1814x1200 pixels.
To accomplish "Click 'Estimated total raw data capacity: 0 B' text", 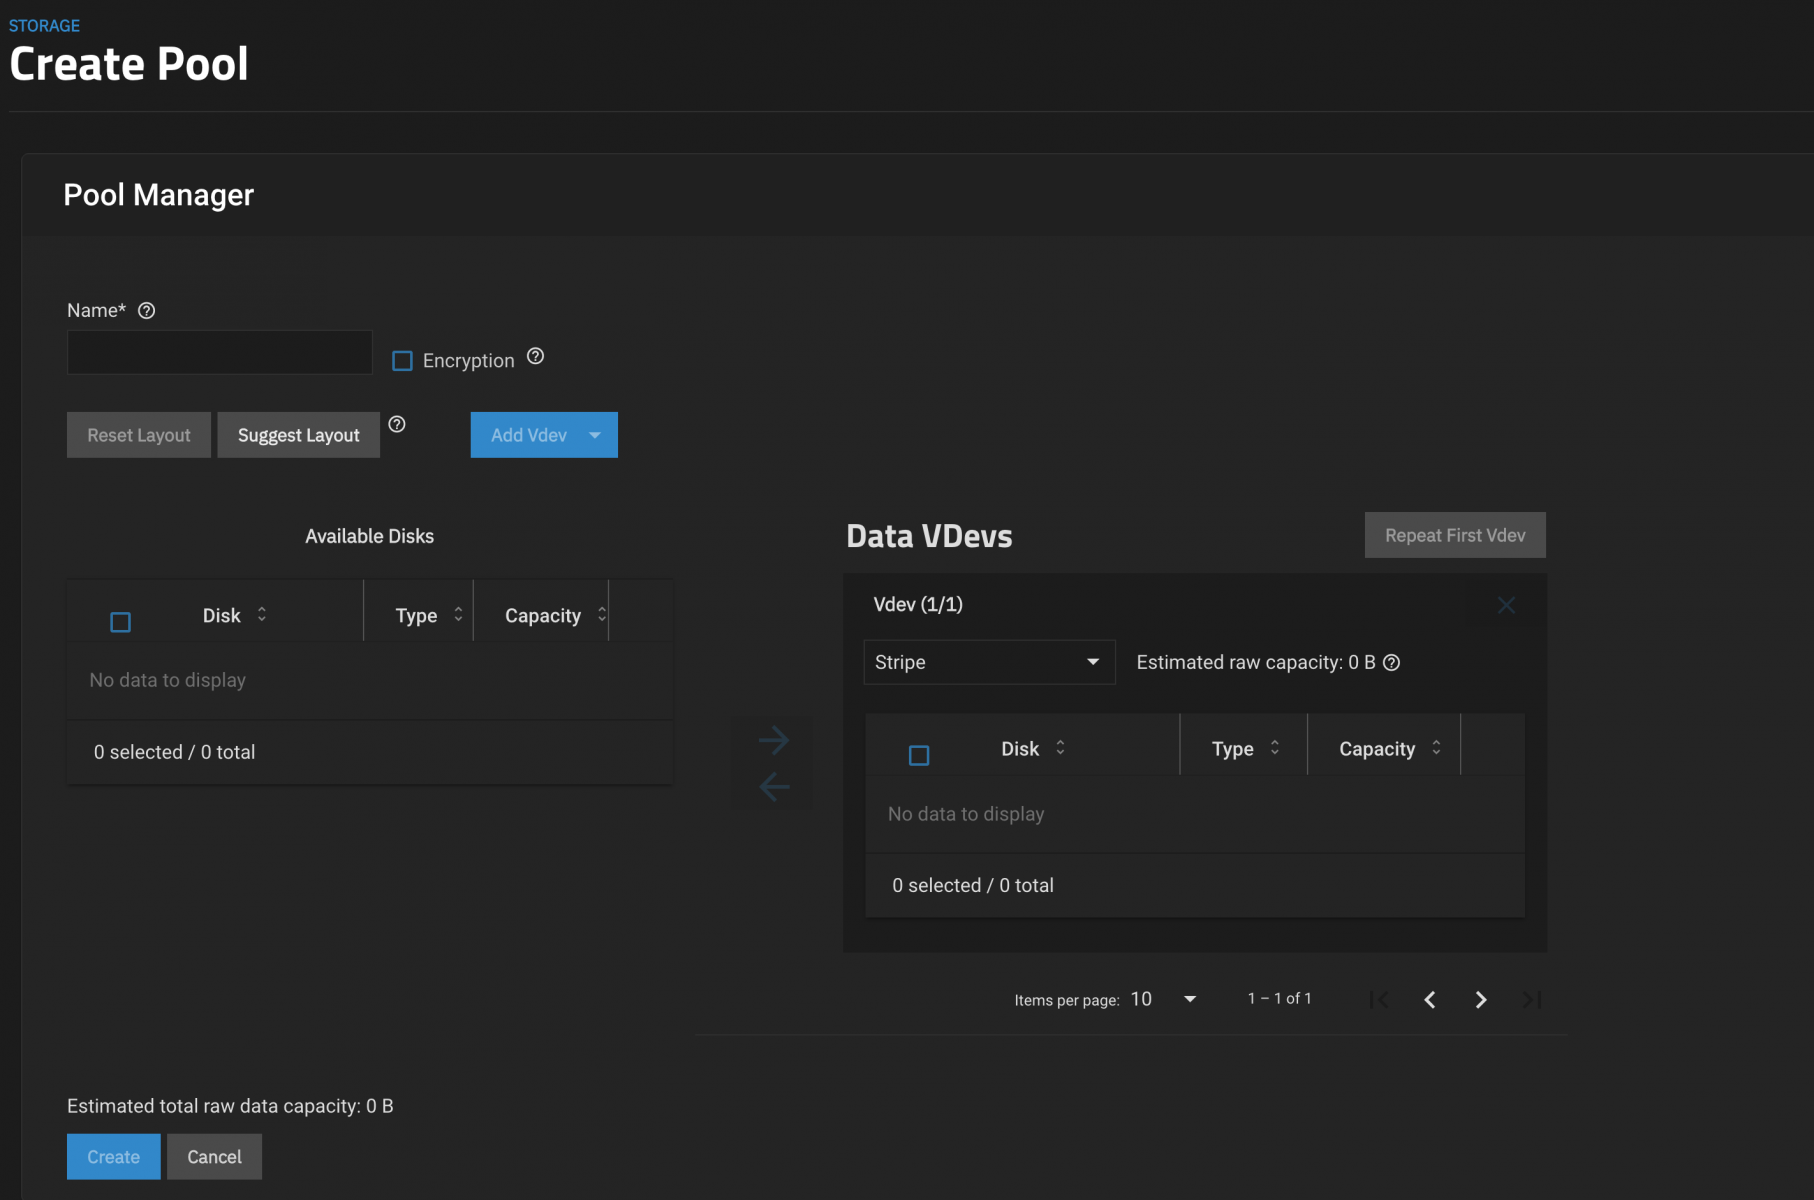I will (230, 1106).
